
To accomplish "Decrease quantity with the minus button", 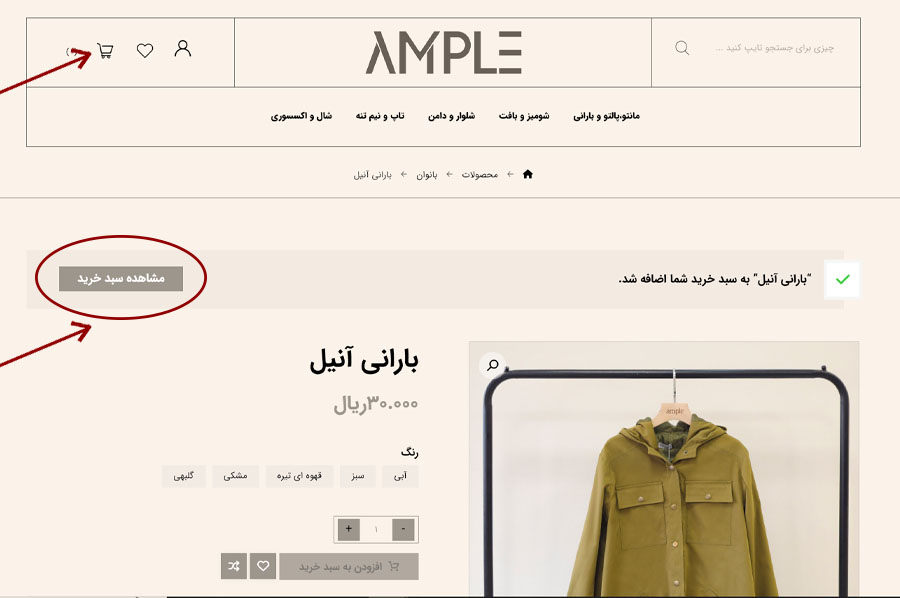I will (x=404, y=529).
